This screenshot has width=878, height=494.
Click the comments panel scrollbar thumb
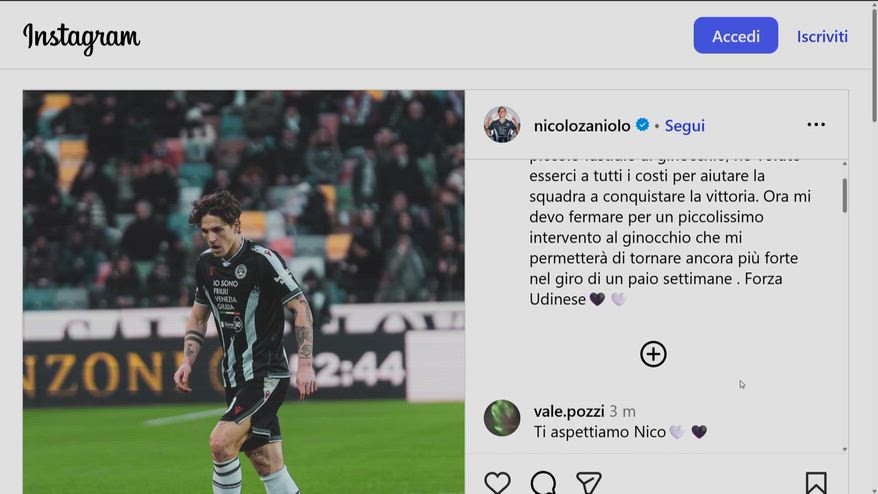(844, 195)
